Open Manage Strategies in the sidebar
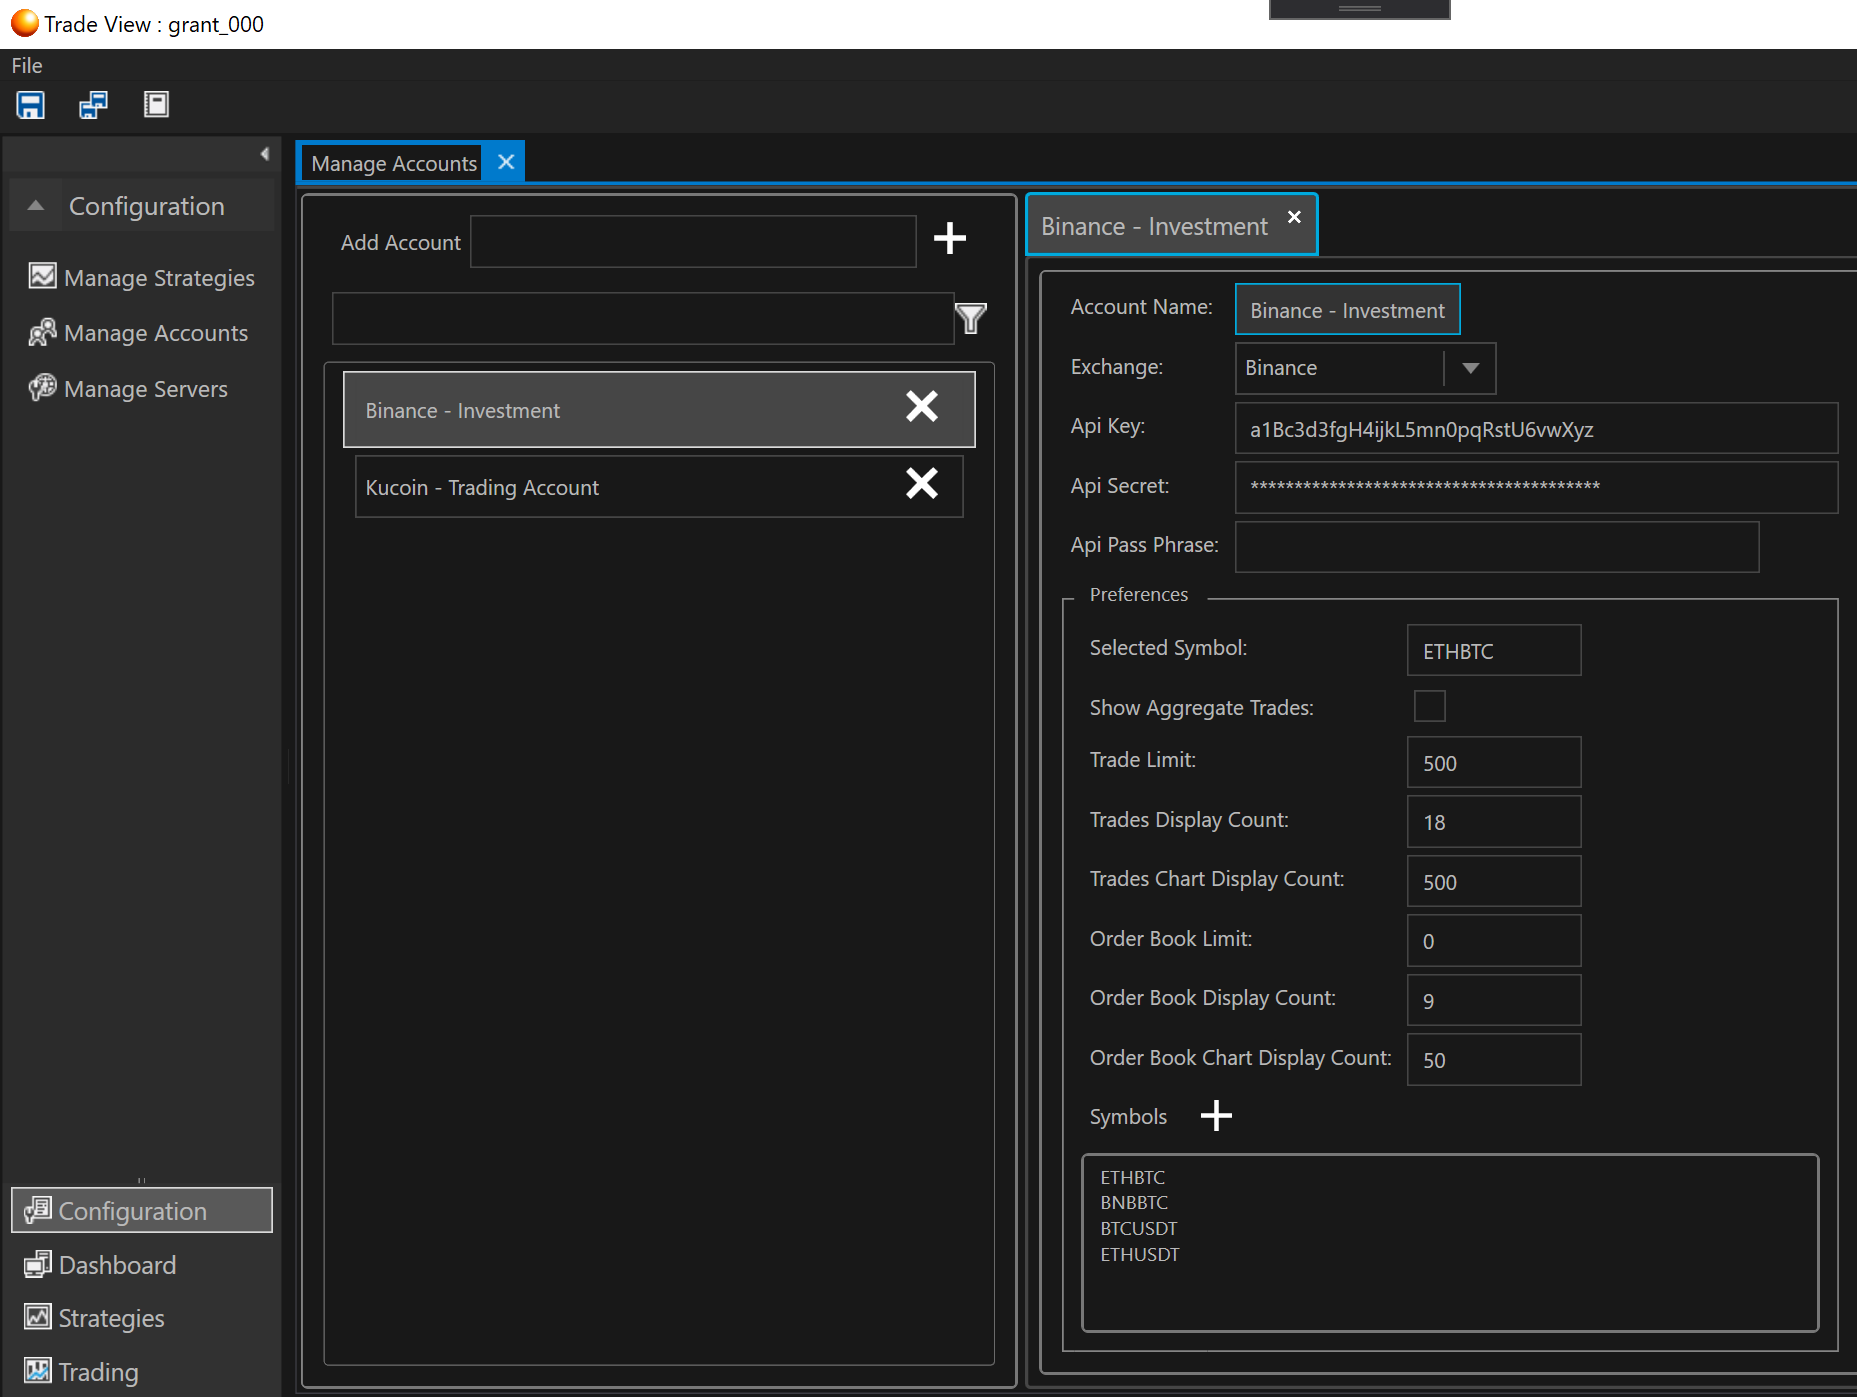1857x1397 pixels. [x=142, y=277]
